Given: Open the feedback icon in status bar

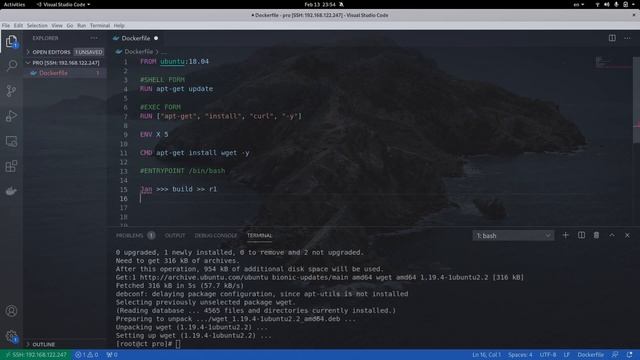Looking at the screenshot, I should (x=615, y=355).
